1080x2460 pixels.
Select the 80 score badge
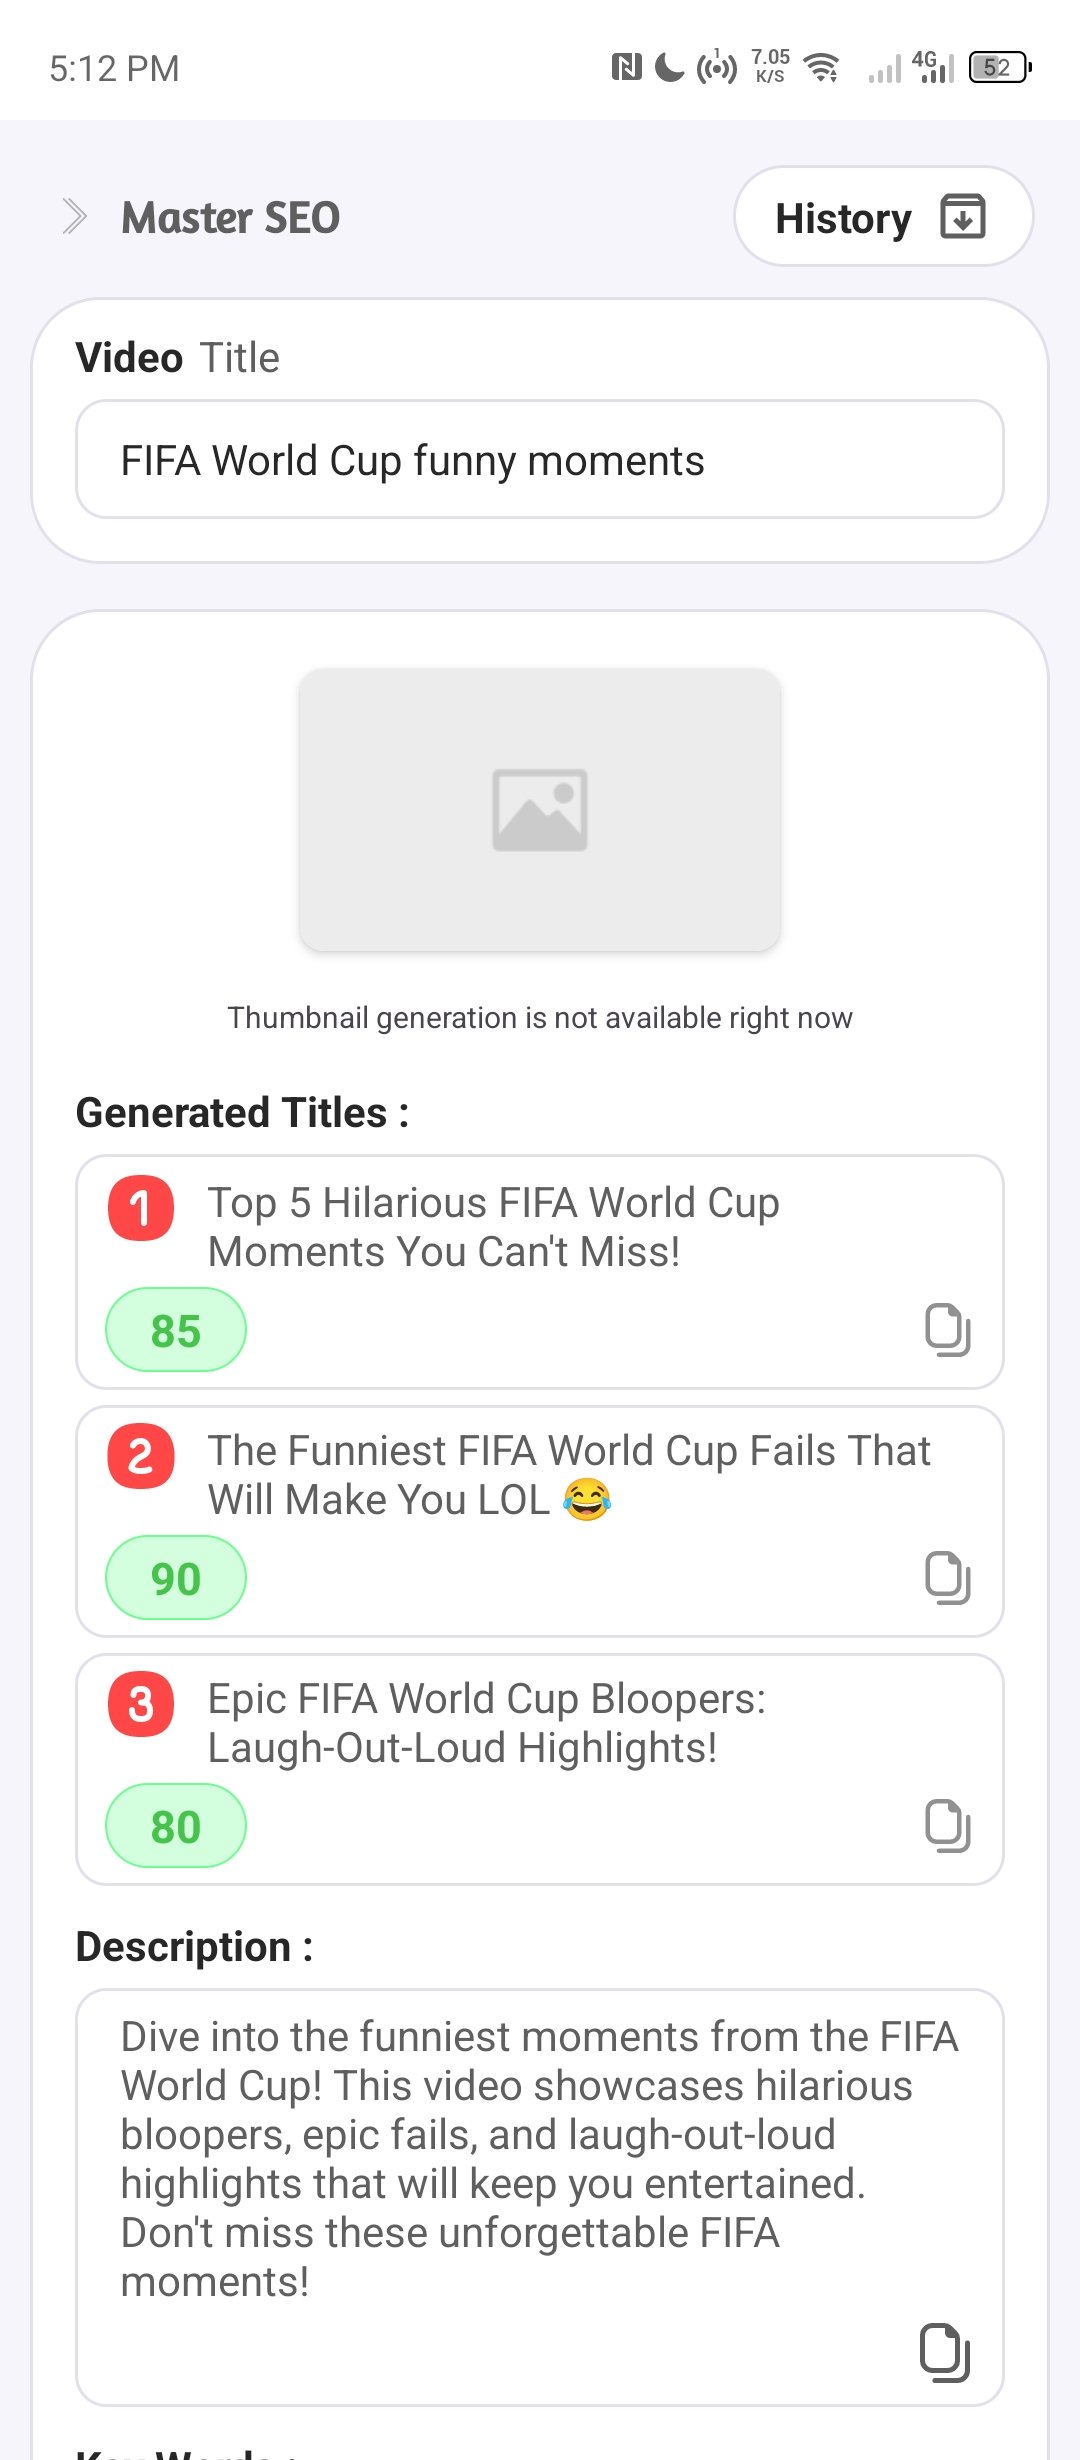click(x=176, y=1826)
